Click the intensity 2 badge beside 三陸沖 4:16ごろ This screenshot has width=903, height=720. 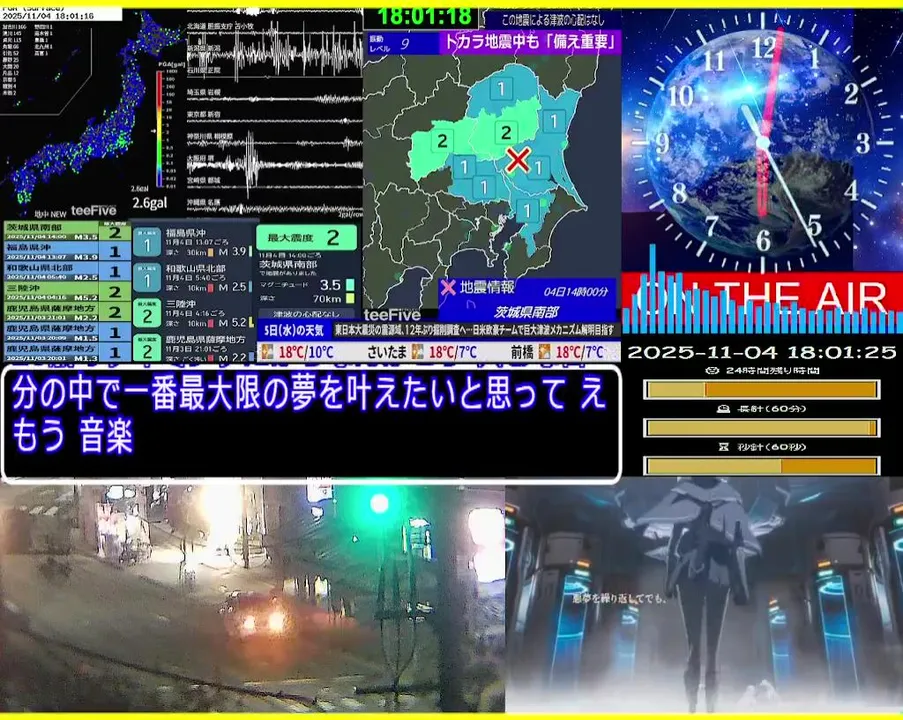pyautogui.click(x=147, y=313)
